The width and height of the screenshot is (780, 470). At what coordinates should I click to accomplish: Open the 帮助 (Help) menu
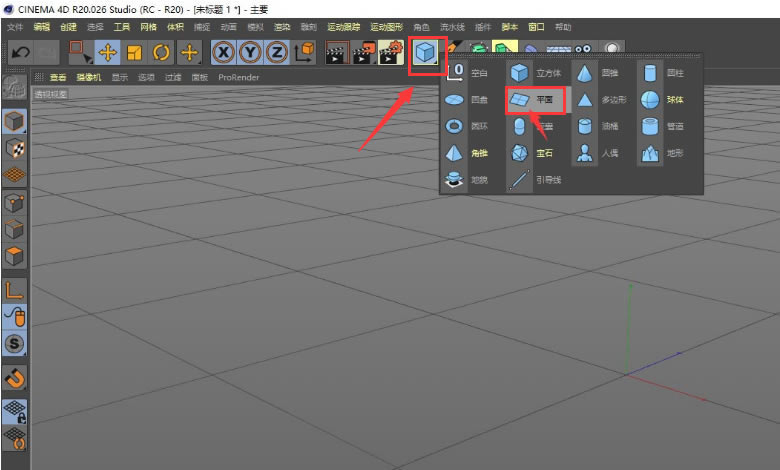(563, 27)
